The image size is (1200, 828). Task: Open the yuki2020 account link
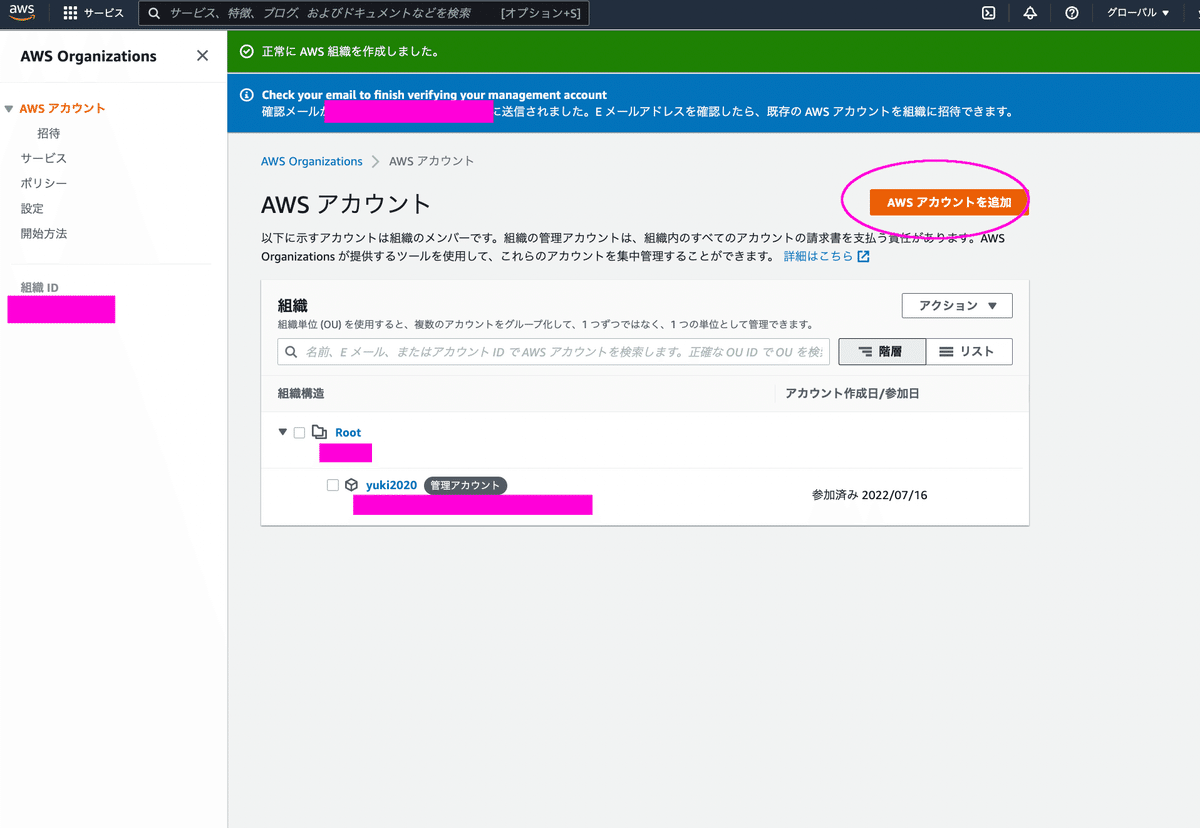click(x=391, y=485)
